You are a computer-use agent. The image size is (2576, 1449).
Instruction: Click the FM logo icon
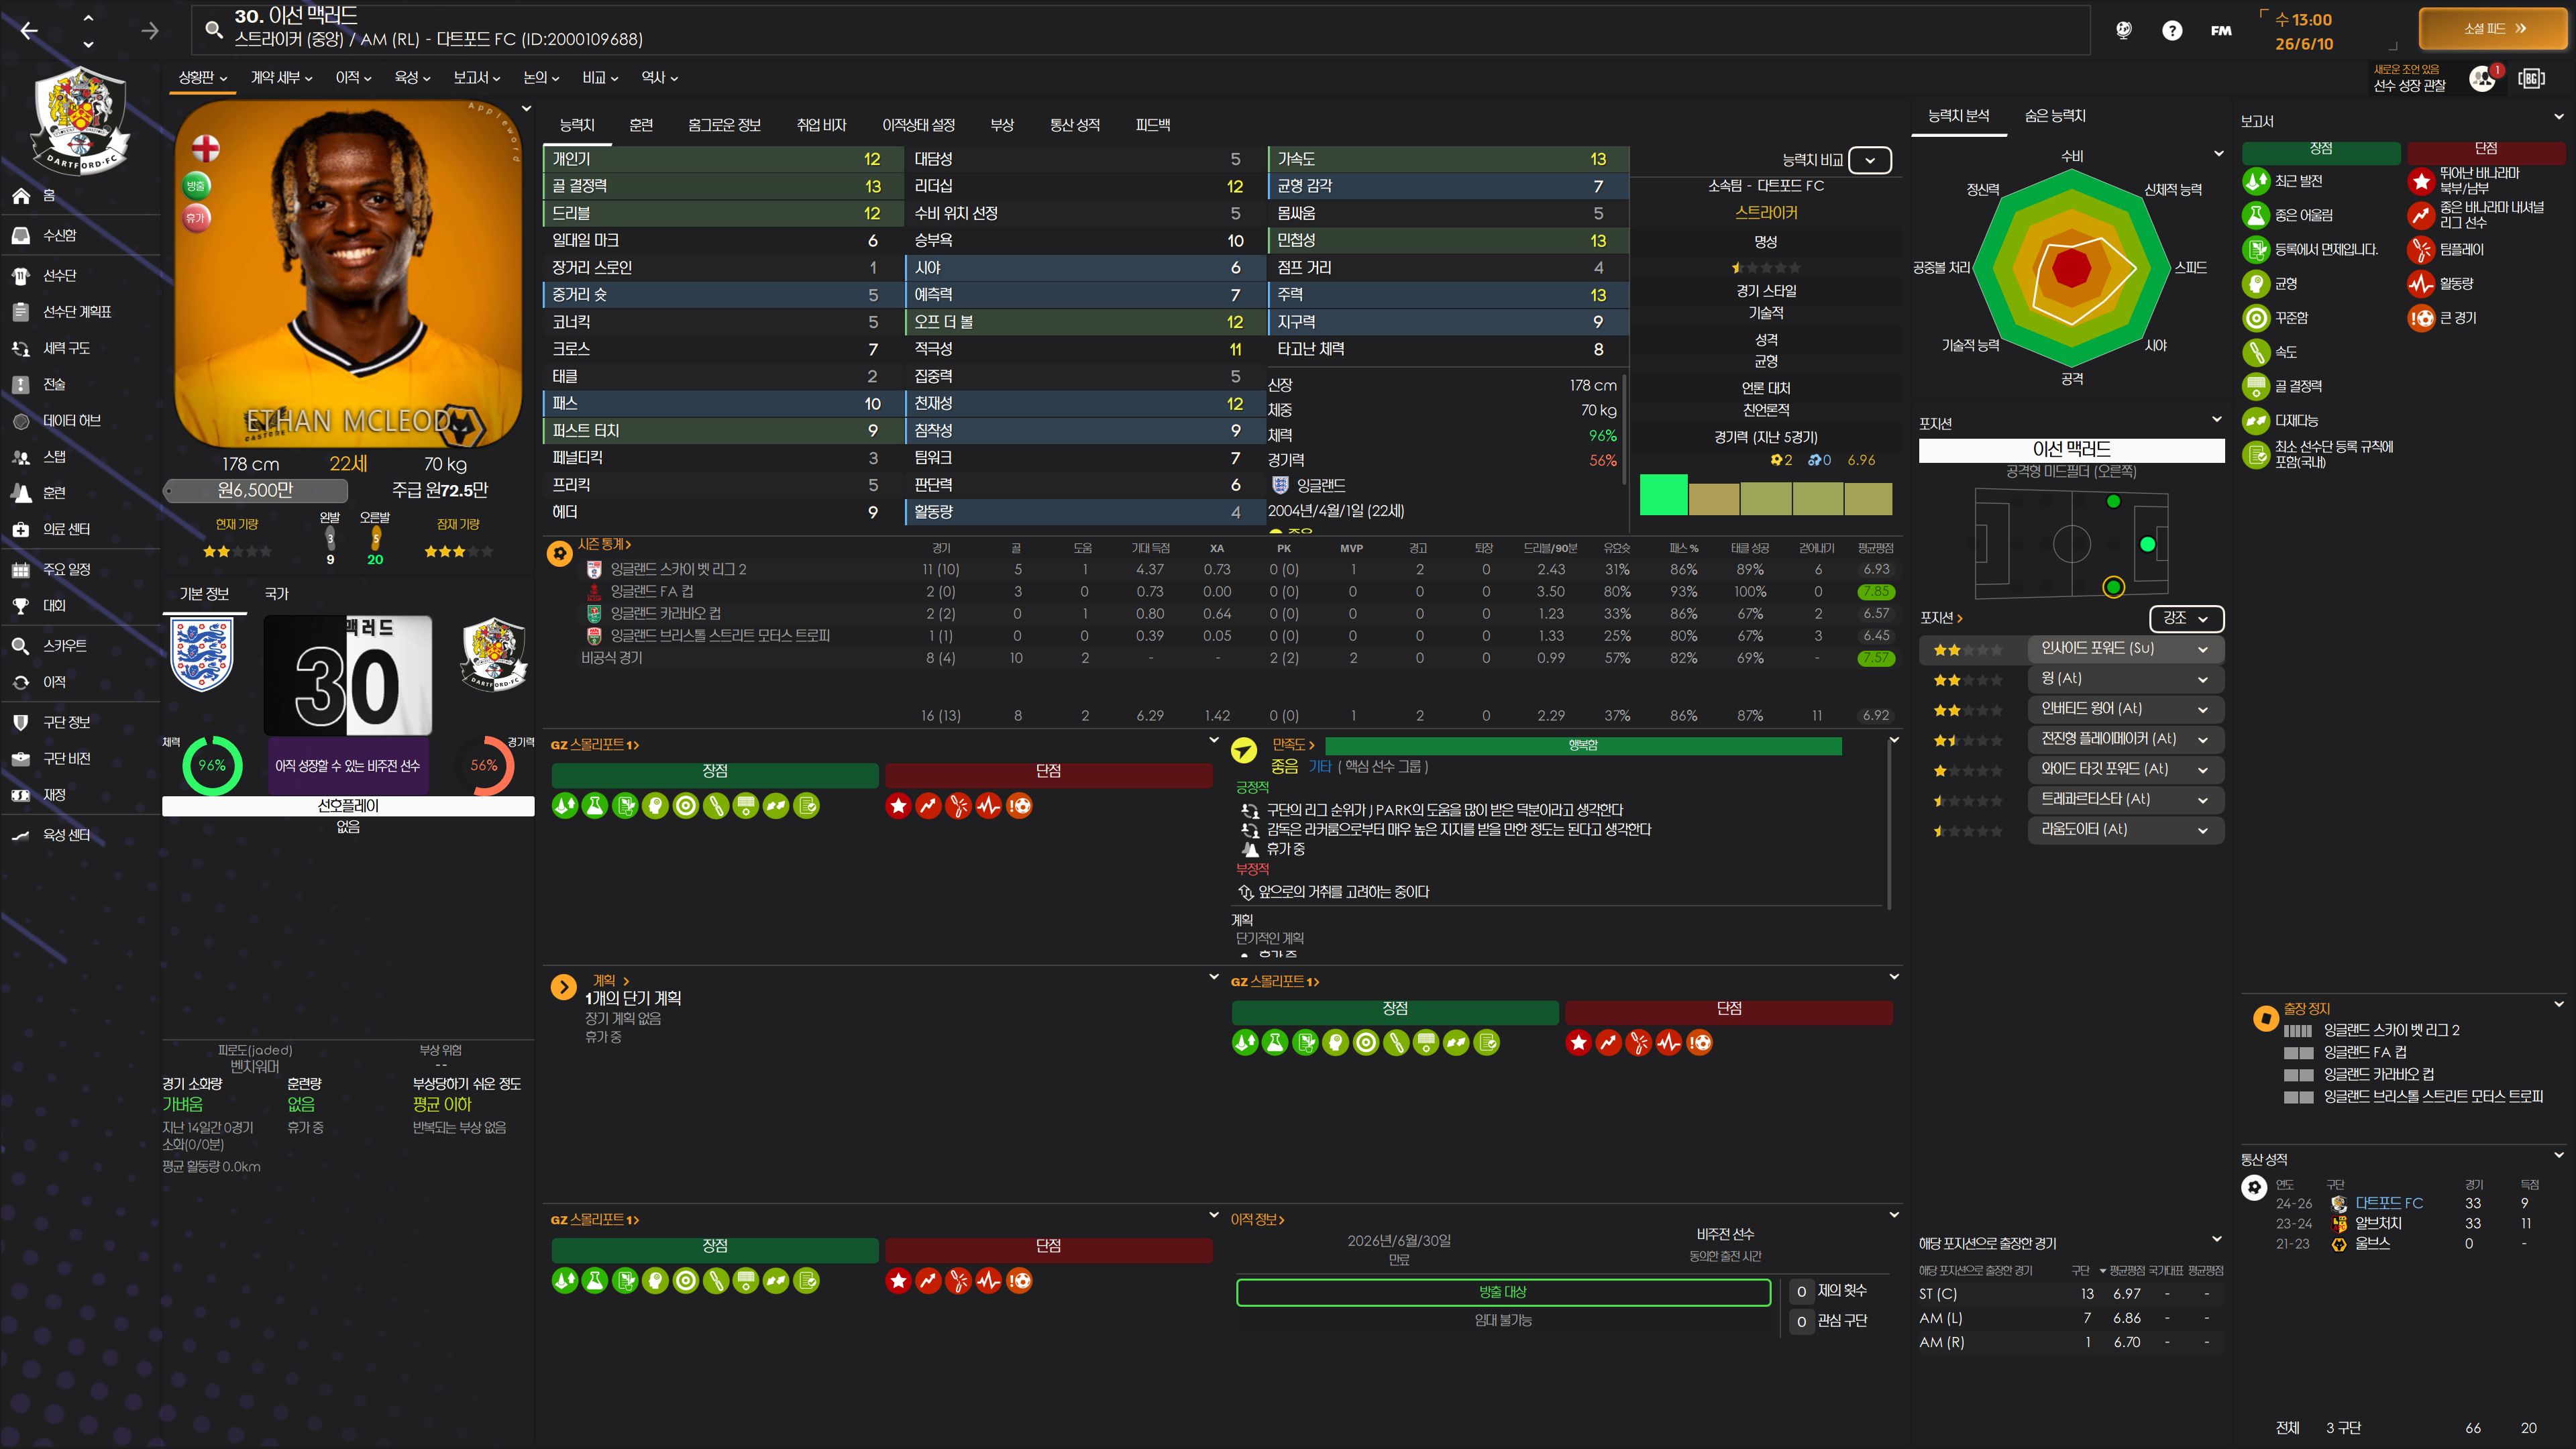pos(2221,31)
